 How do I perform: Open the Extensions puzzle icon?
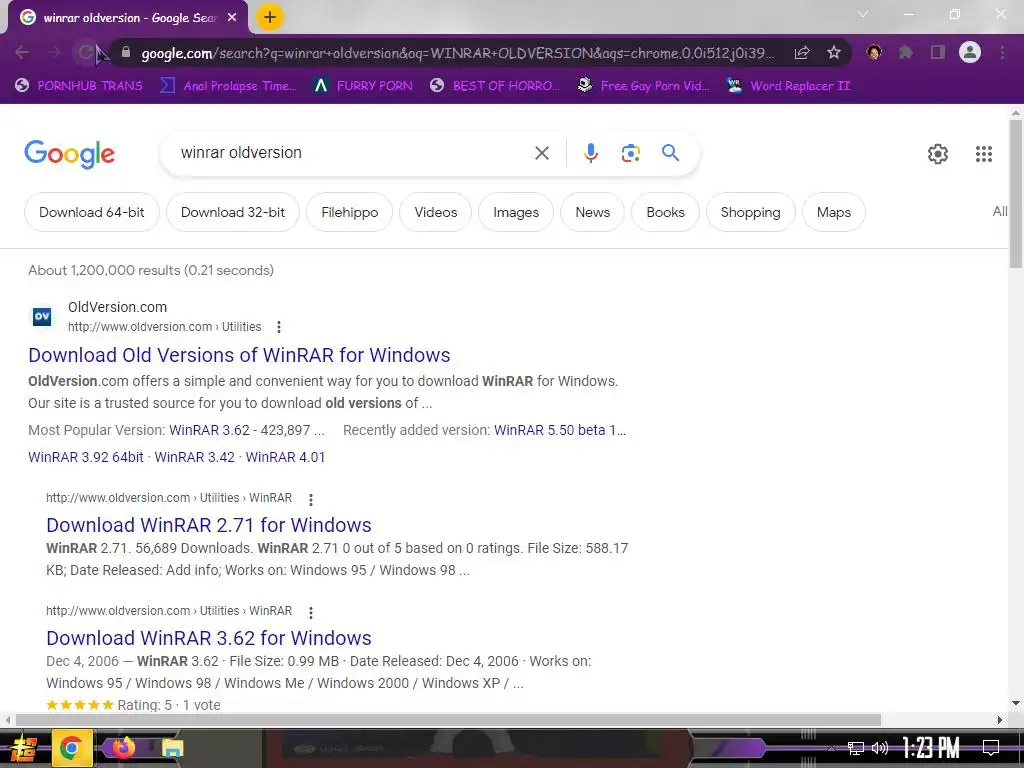tap(906, 52)
